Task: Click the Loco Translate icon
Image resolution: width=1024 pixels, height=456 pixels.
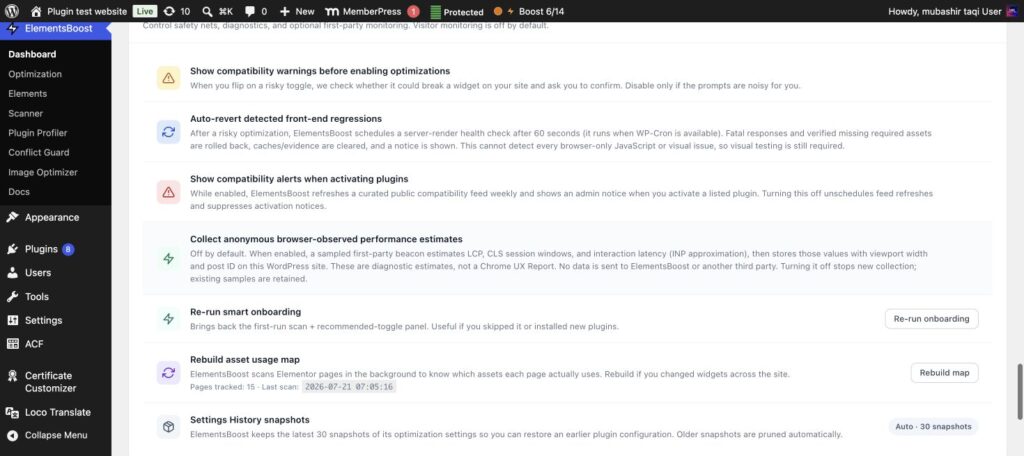Action: [12, 412]
